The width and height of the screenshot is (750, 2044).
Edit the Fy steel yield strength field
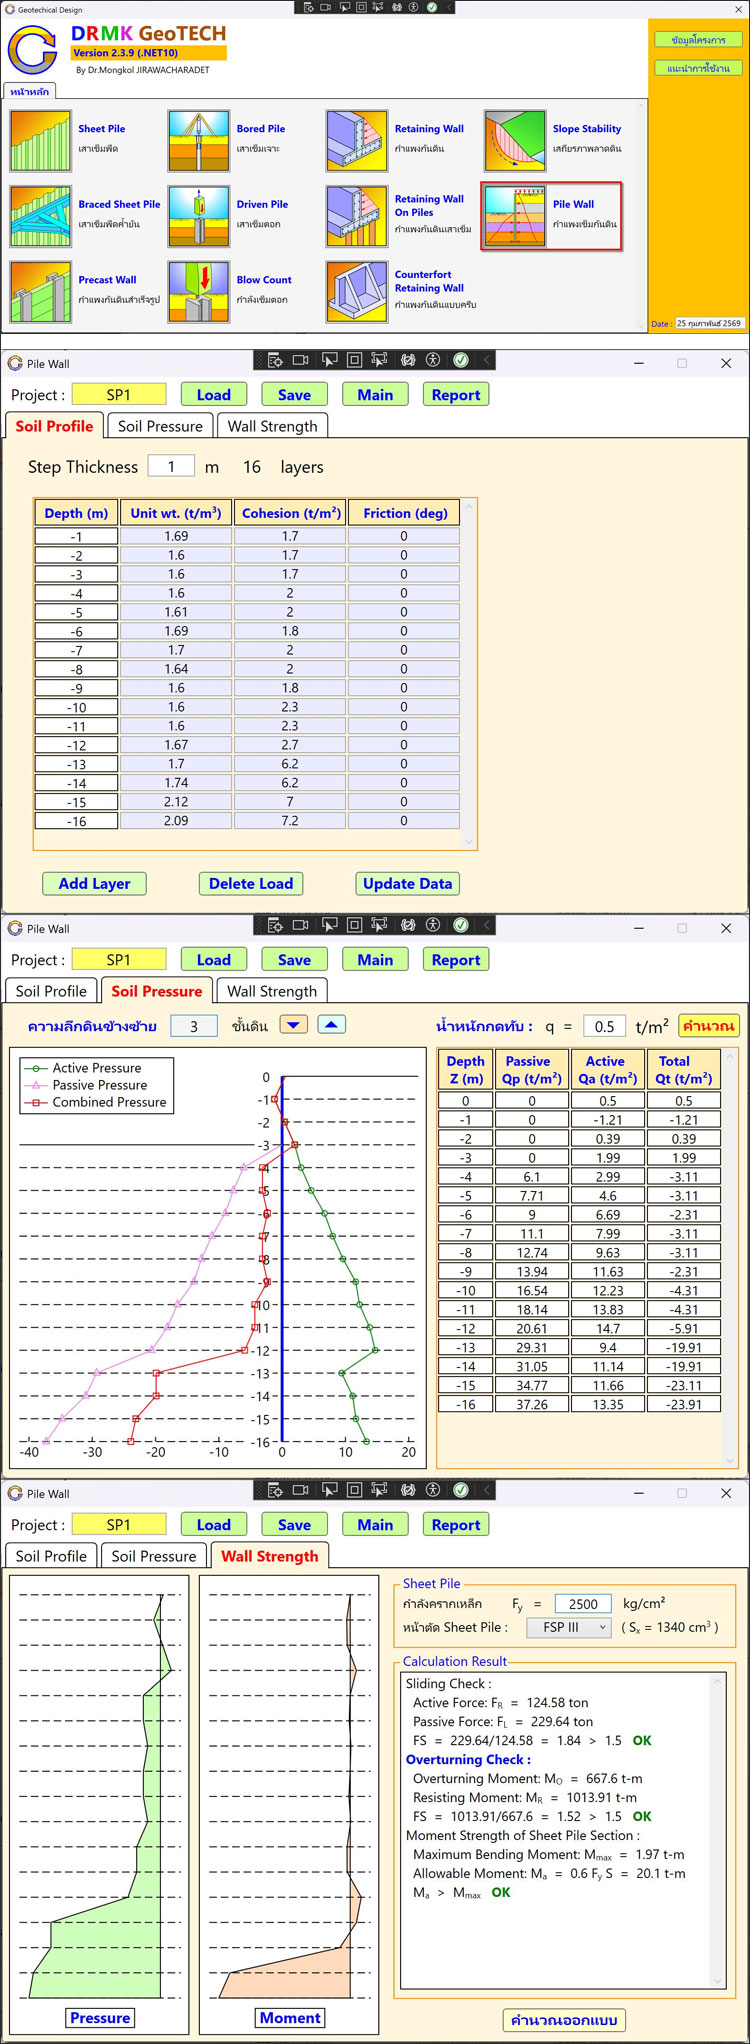click(x=583, y=1603)
